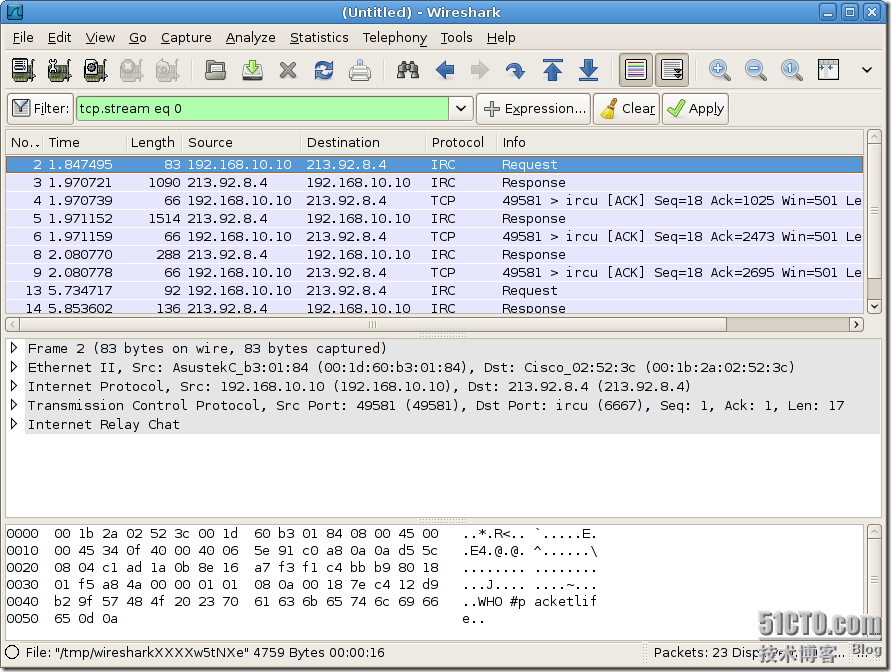891x672 pixels.
Task: Toggle colorize packet list button
Action: [x=635, y=70]
